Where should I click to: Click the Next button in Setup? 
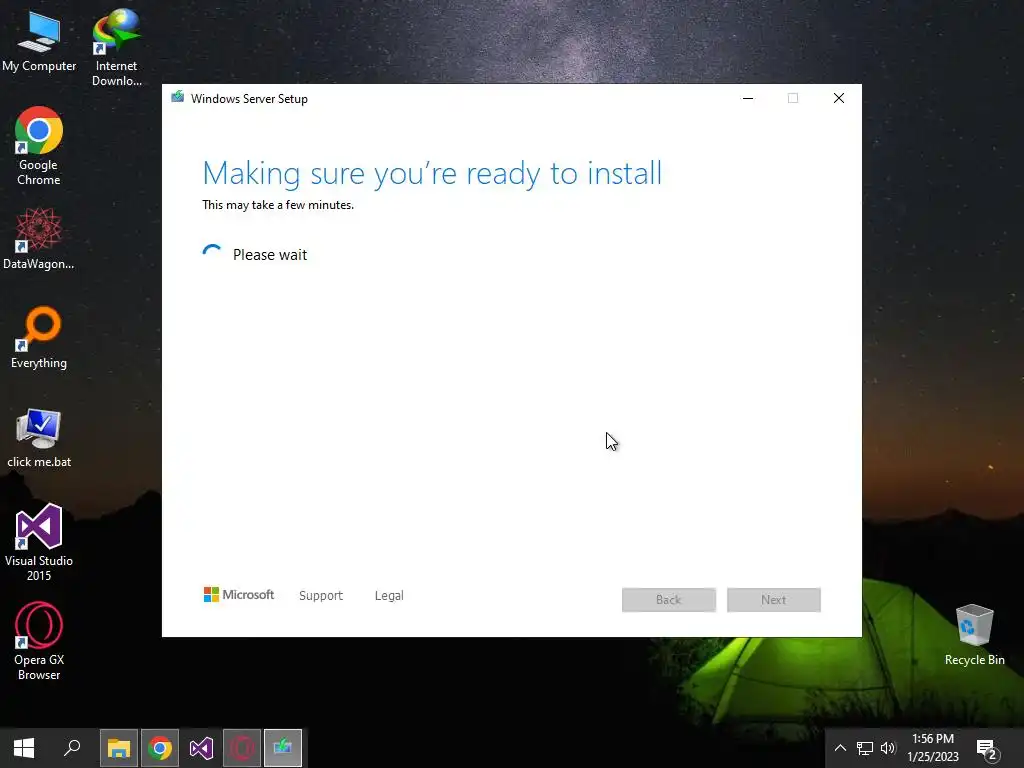pyautogui.click(x=774, y=600)
